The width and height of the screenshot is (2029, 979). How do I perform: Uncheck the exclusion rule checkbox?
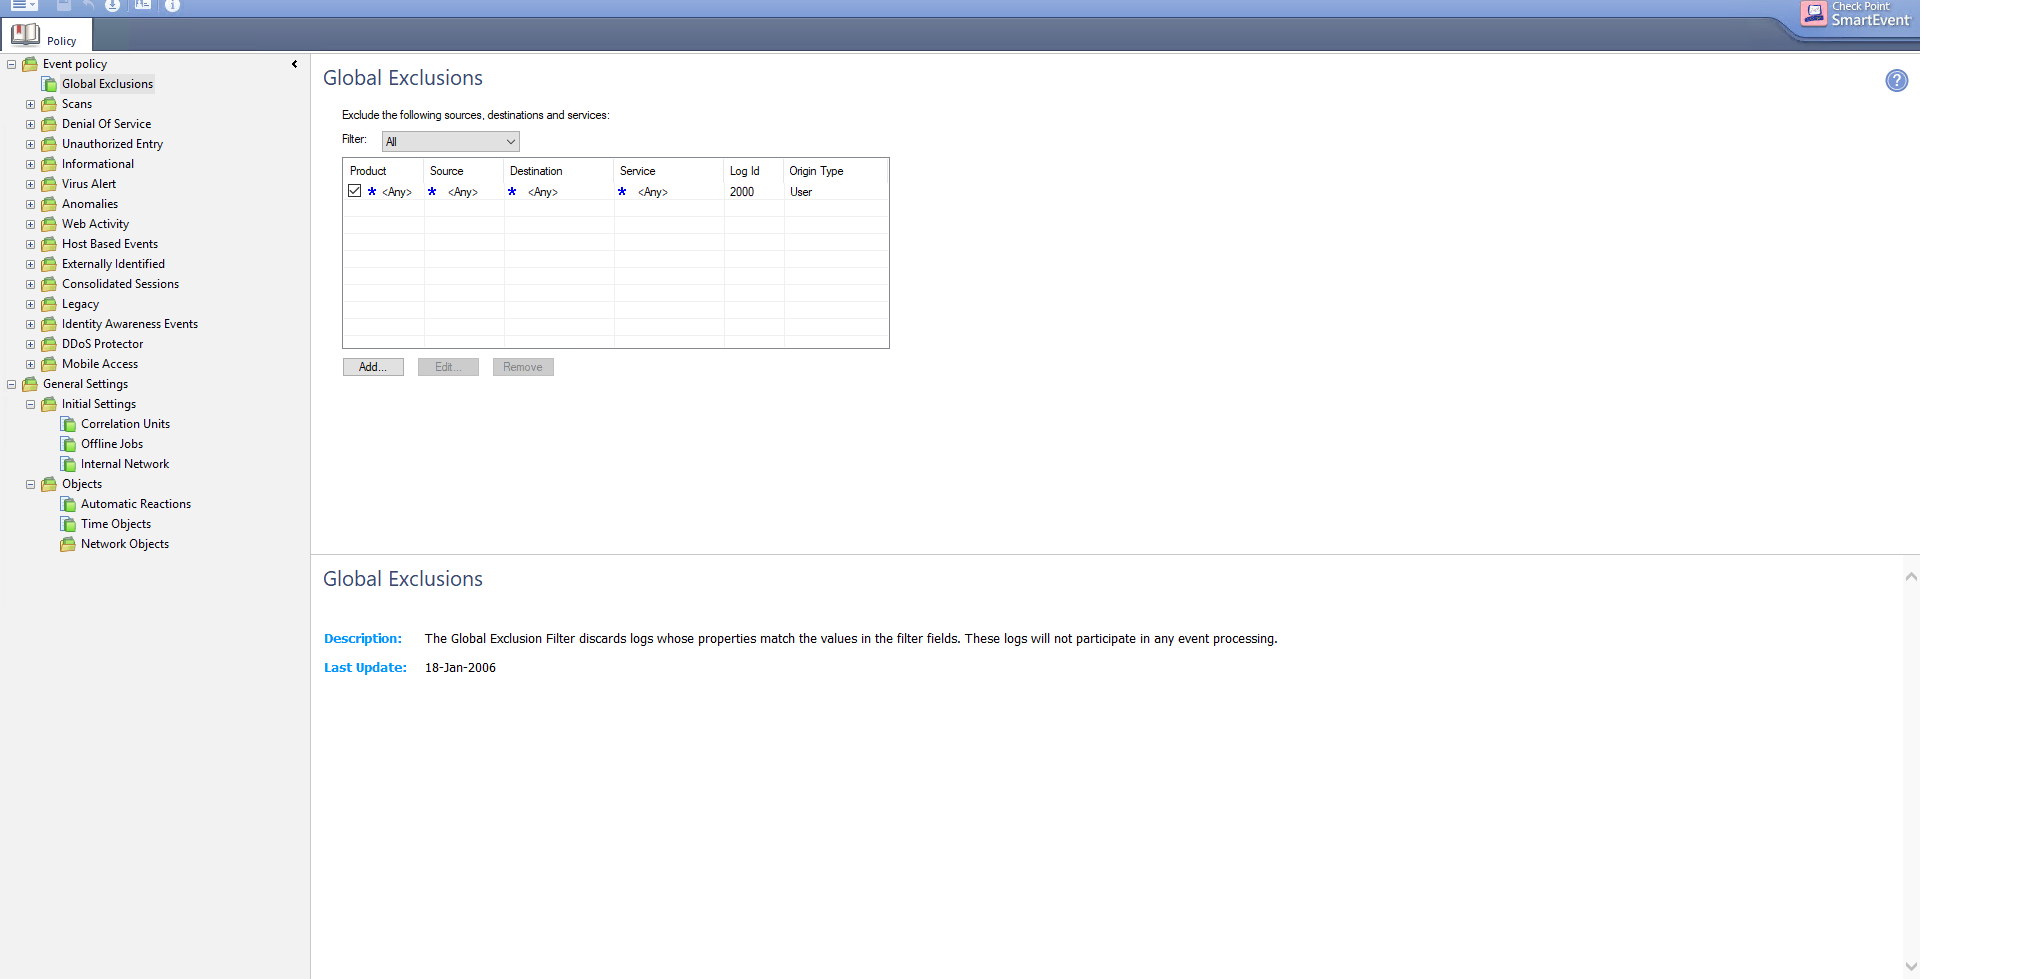[353, 190]
